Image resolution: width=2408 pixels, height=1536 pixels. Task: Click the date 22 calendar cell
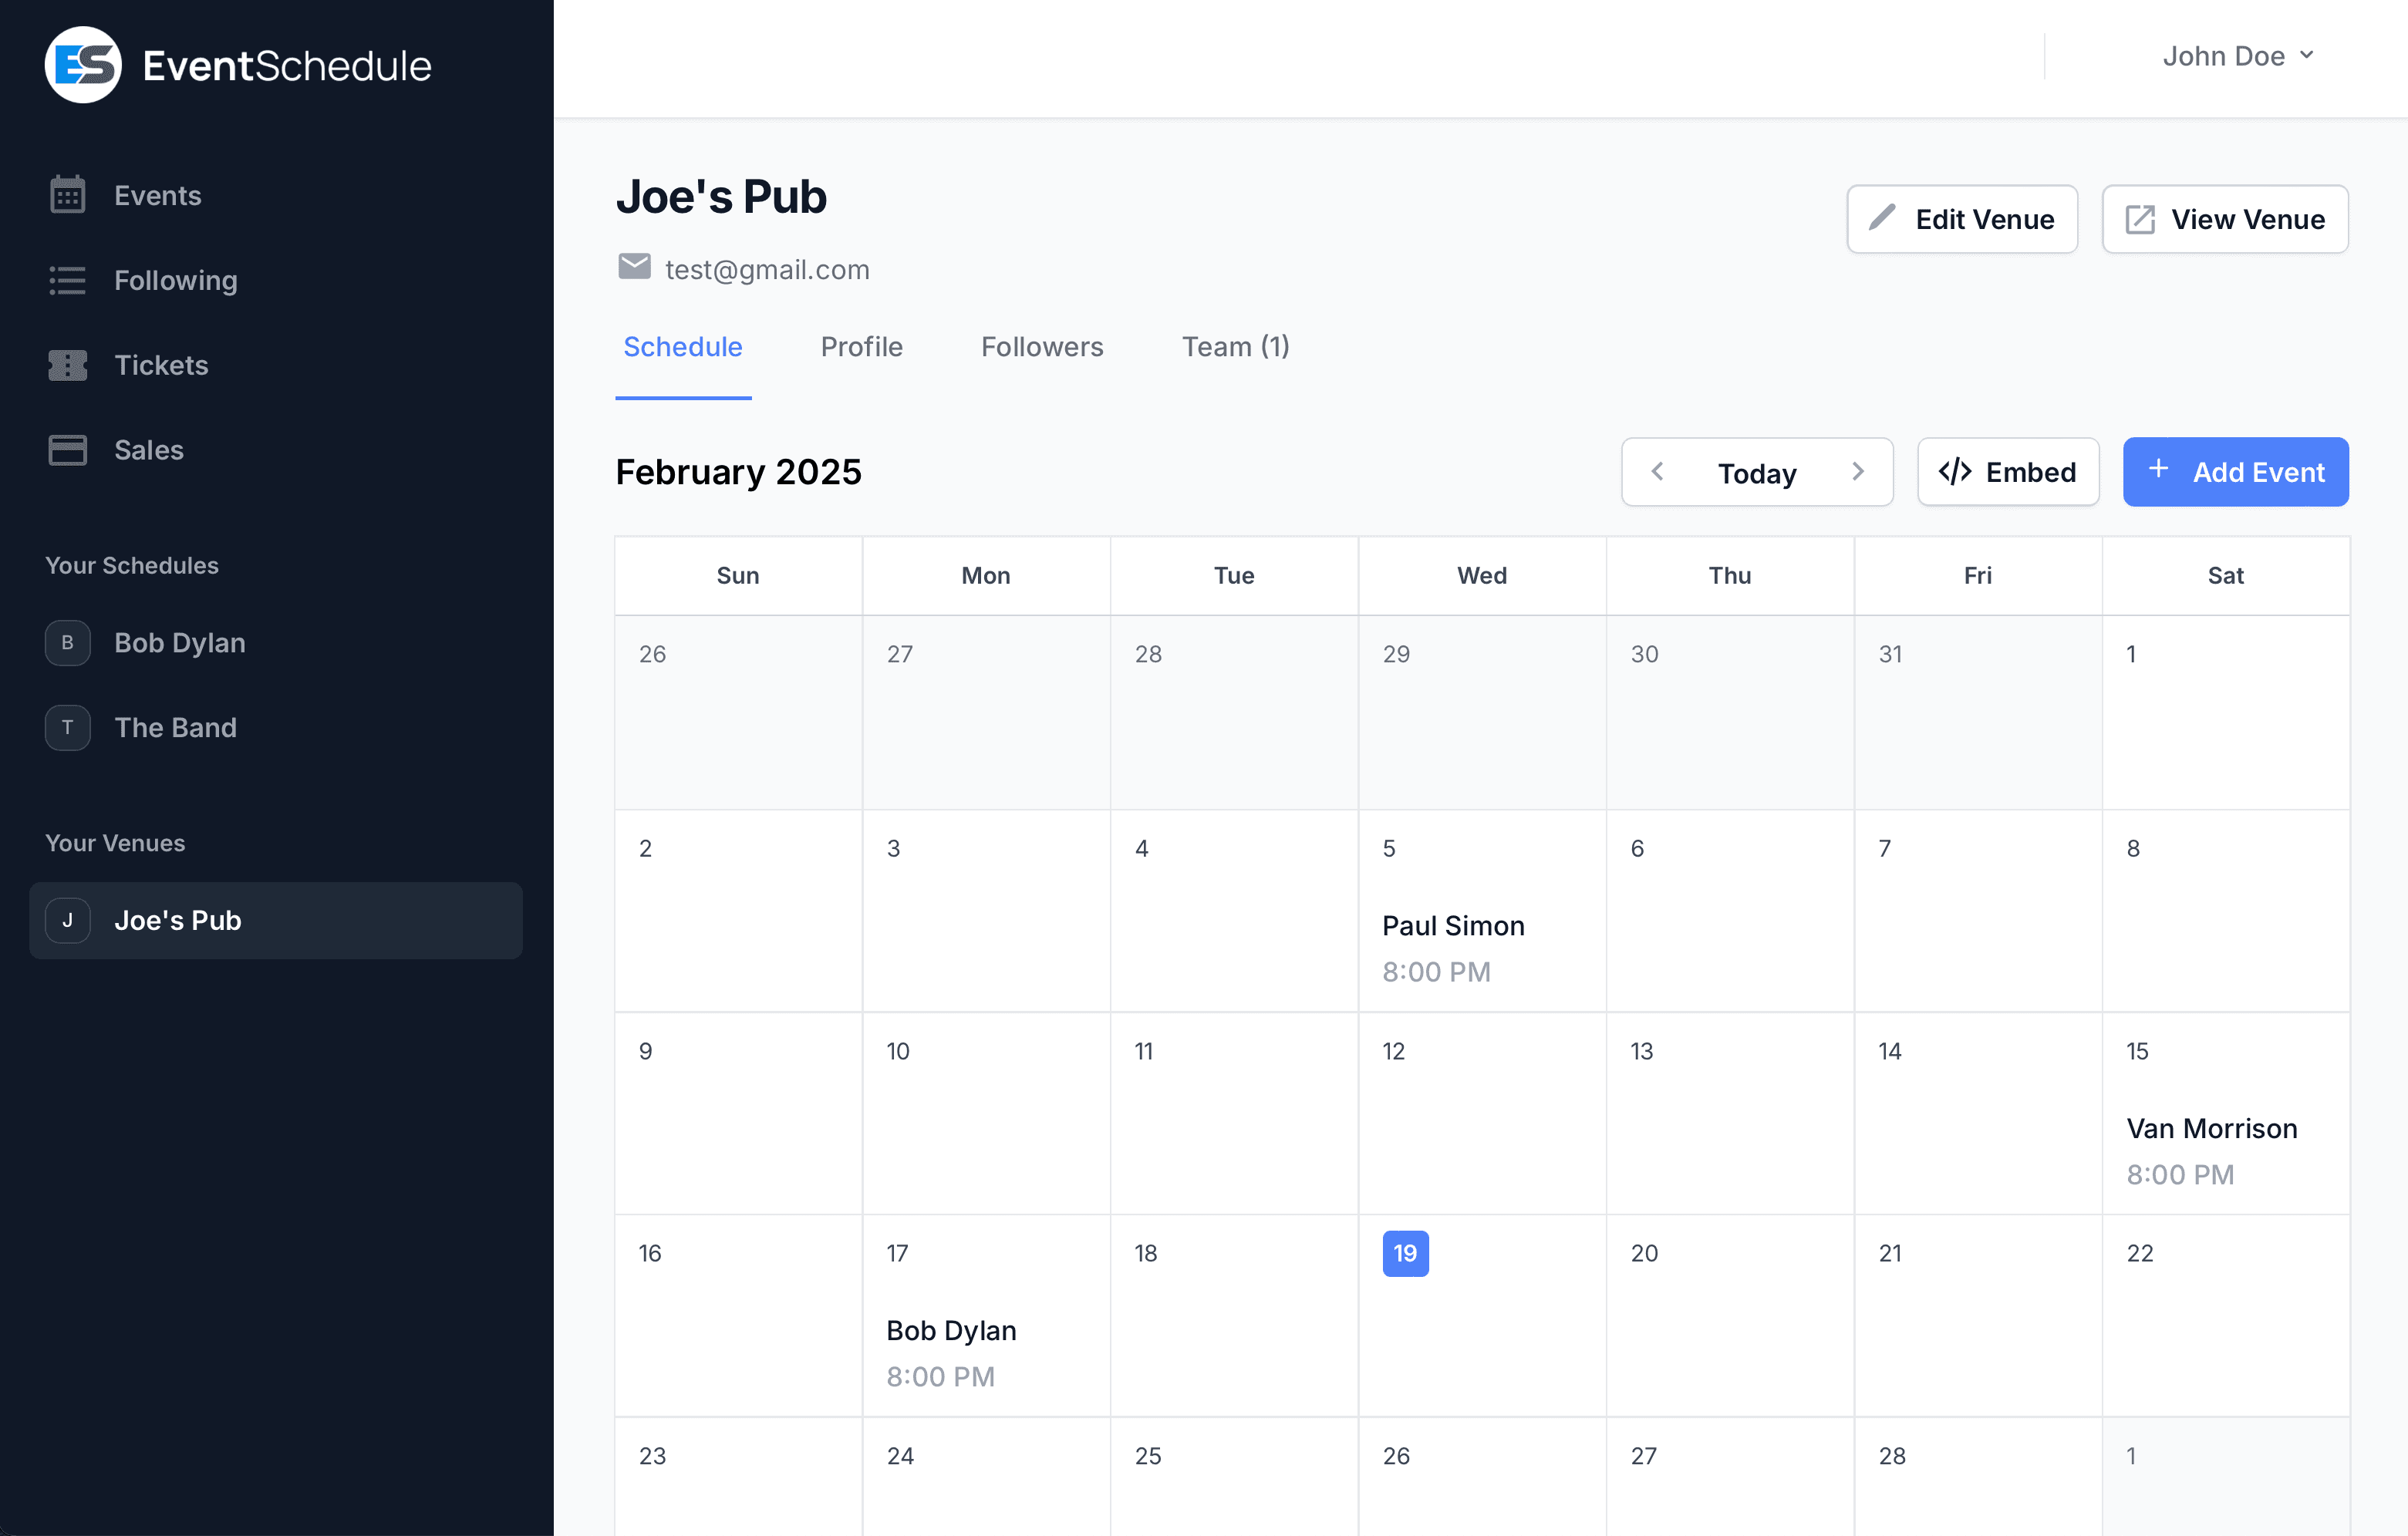2226,1315
